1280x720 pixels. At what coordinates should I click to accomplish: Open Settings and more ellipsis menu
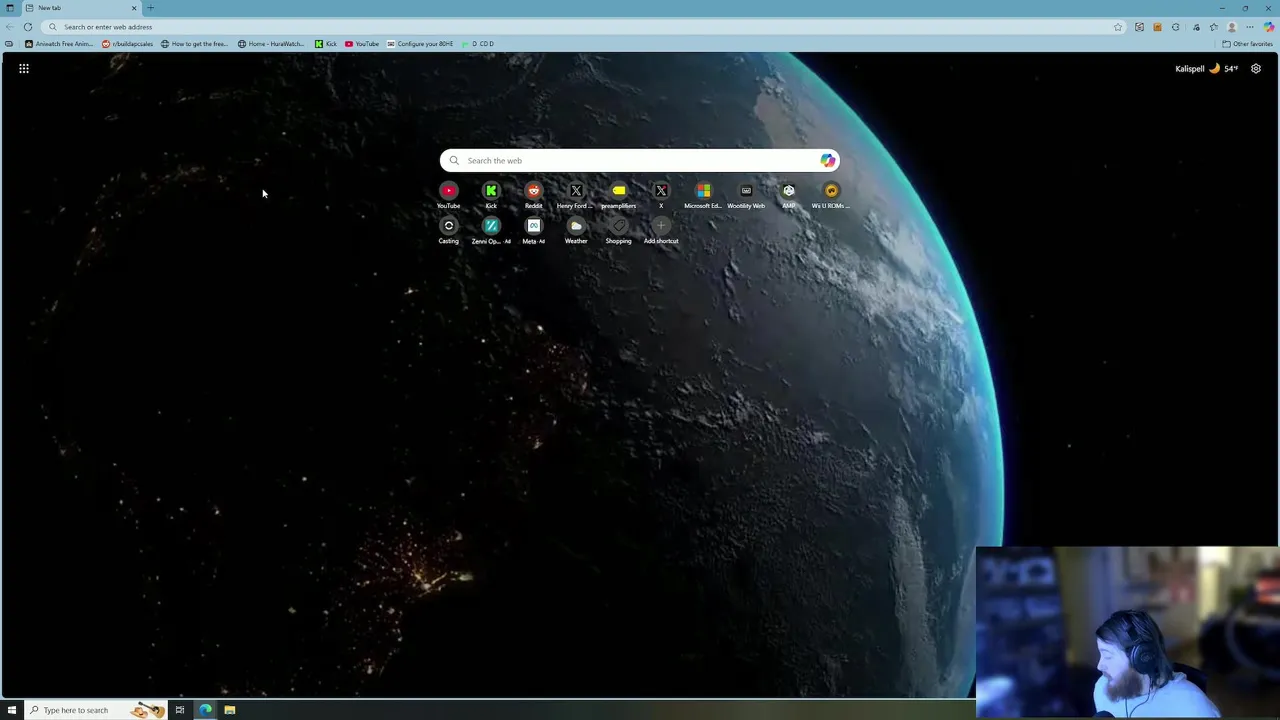(x=1250, y=27)
